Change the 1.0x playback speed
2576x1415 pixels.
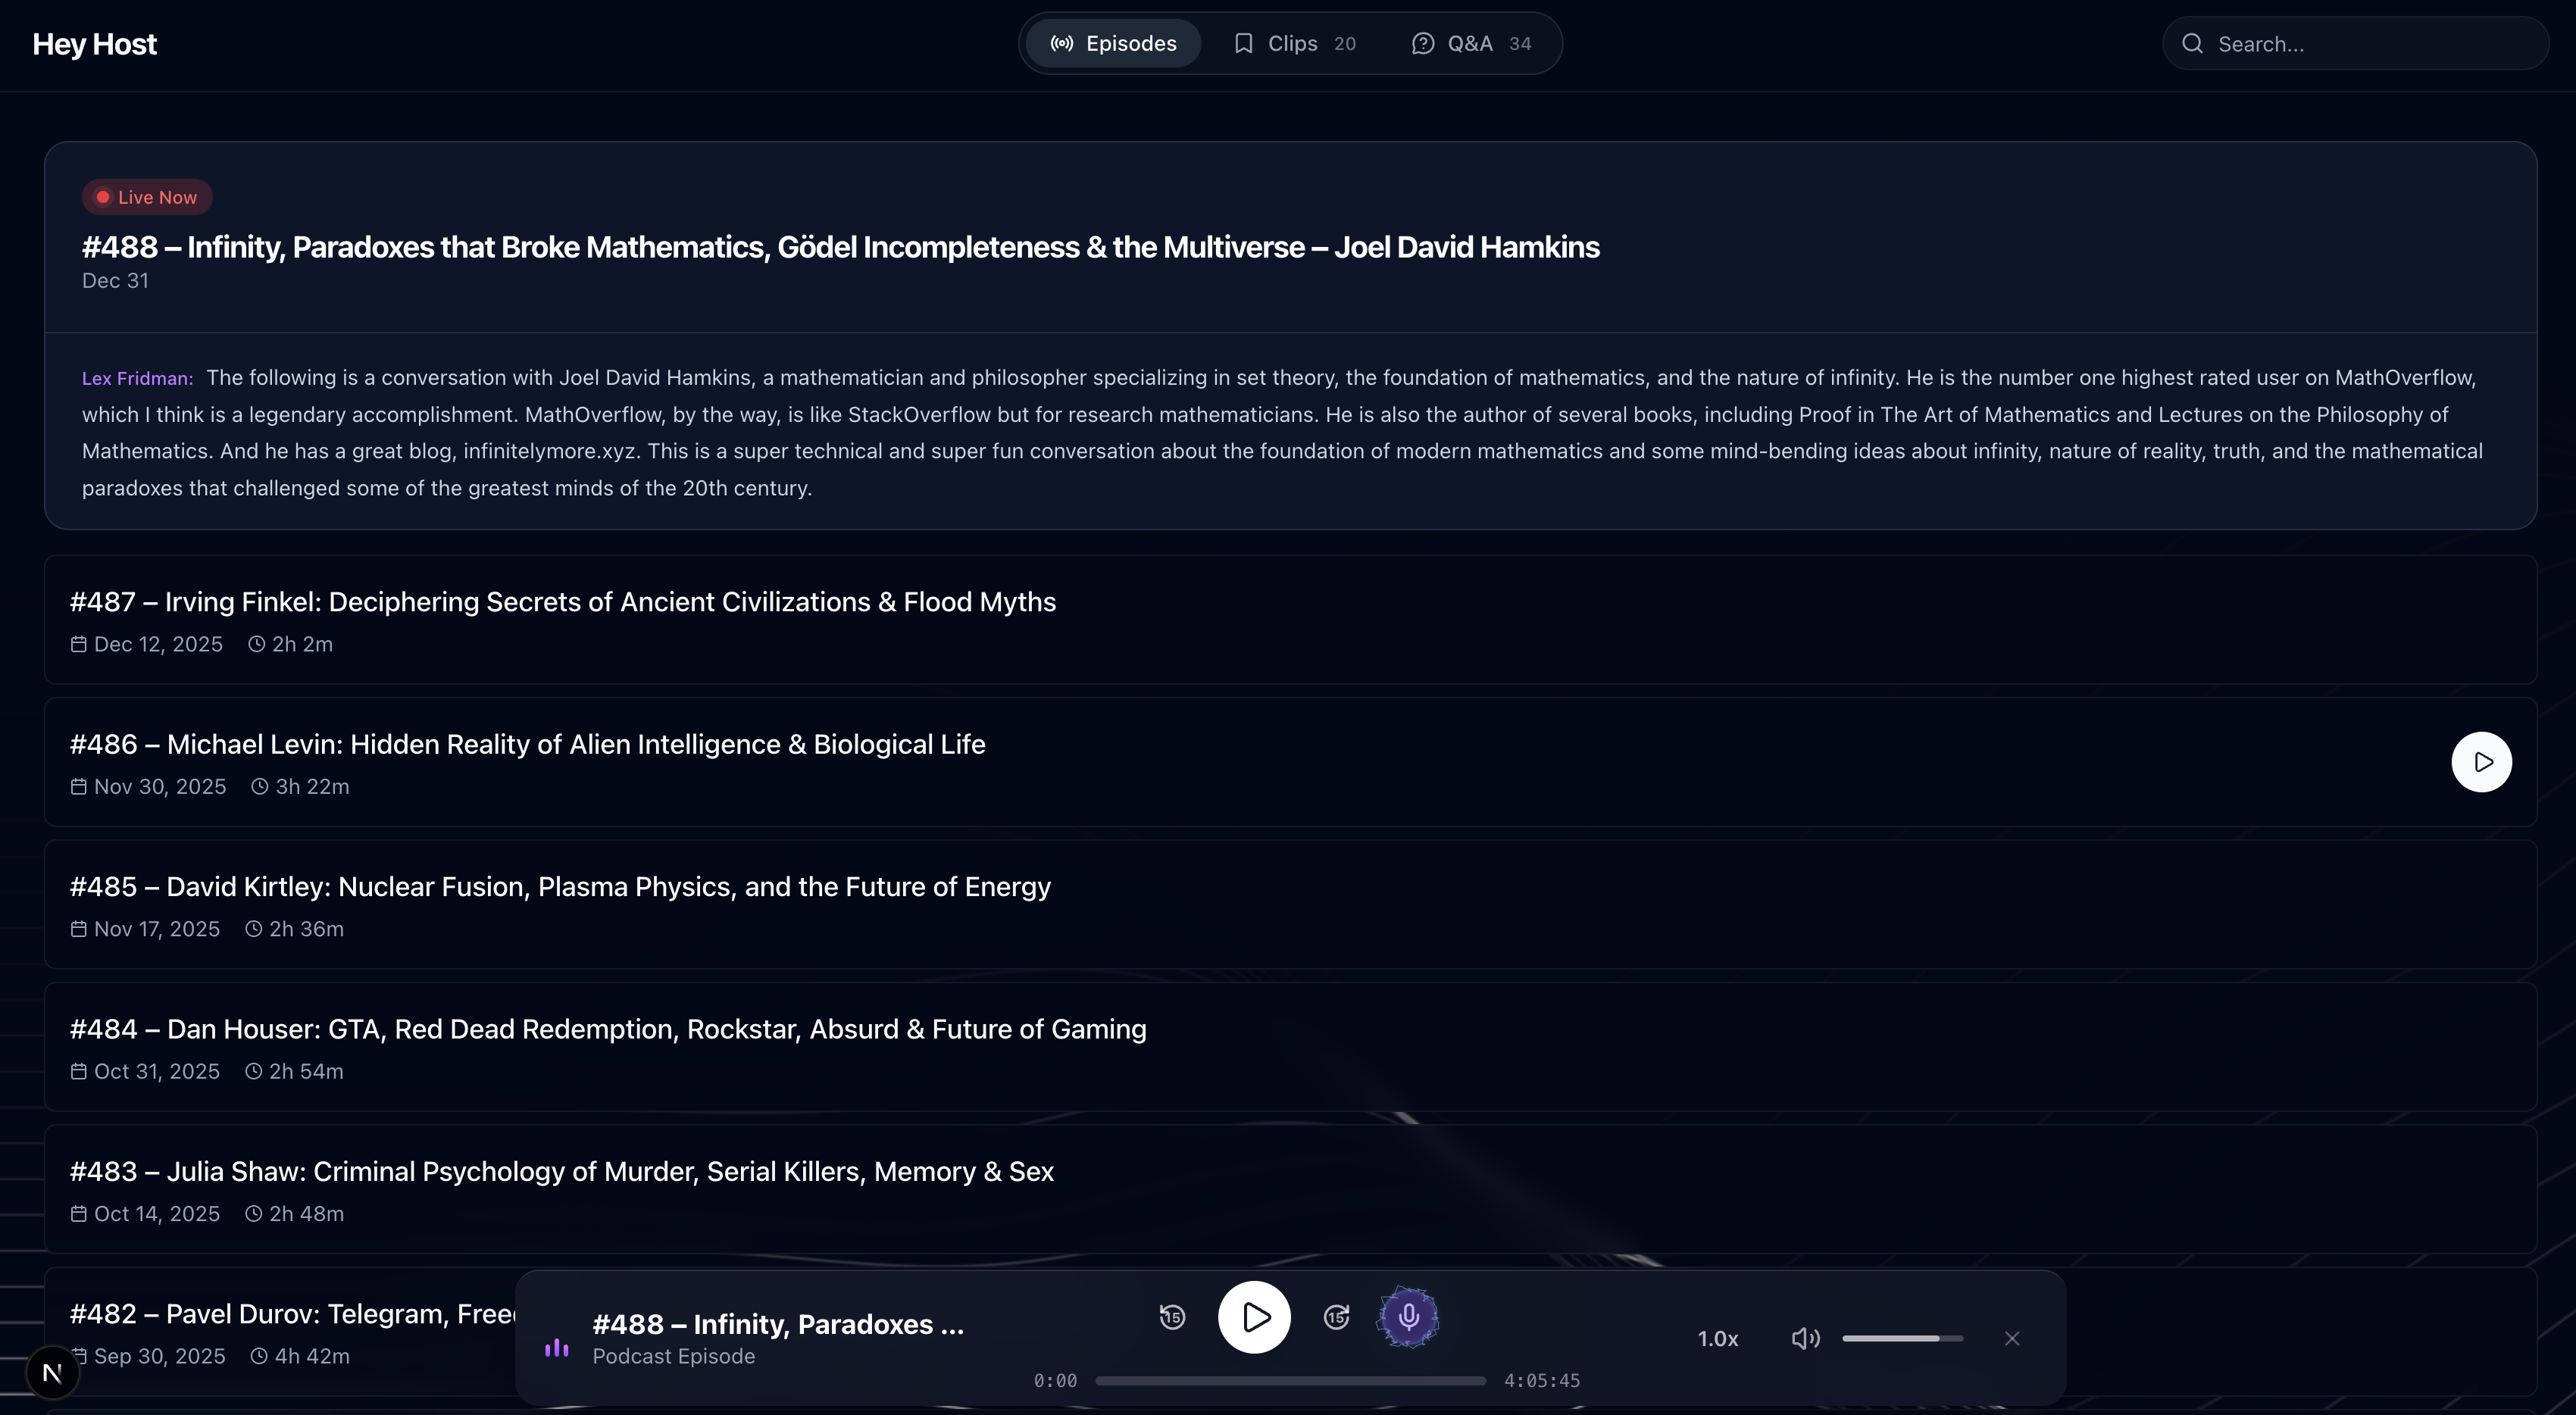1717,1338
